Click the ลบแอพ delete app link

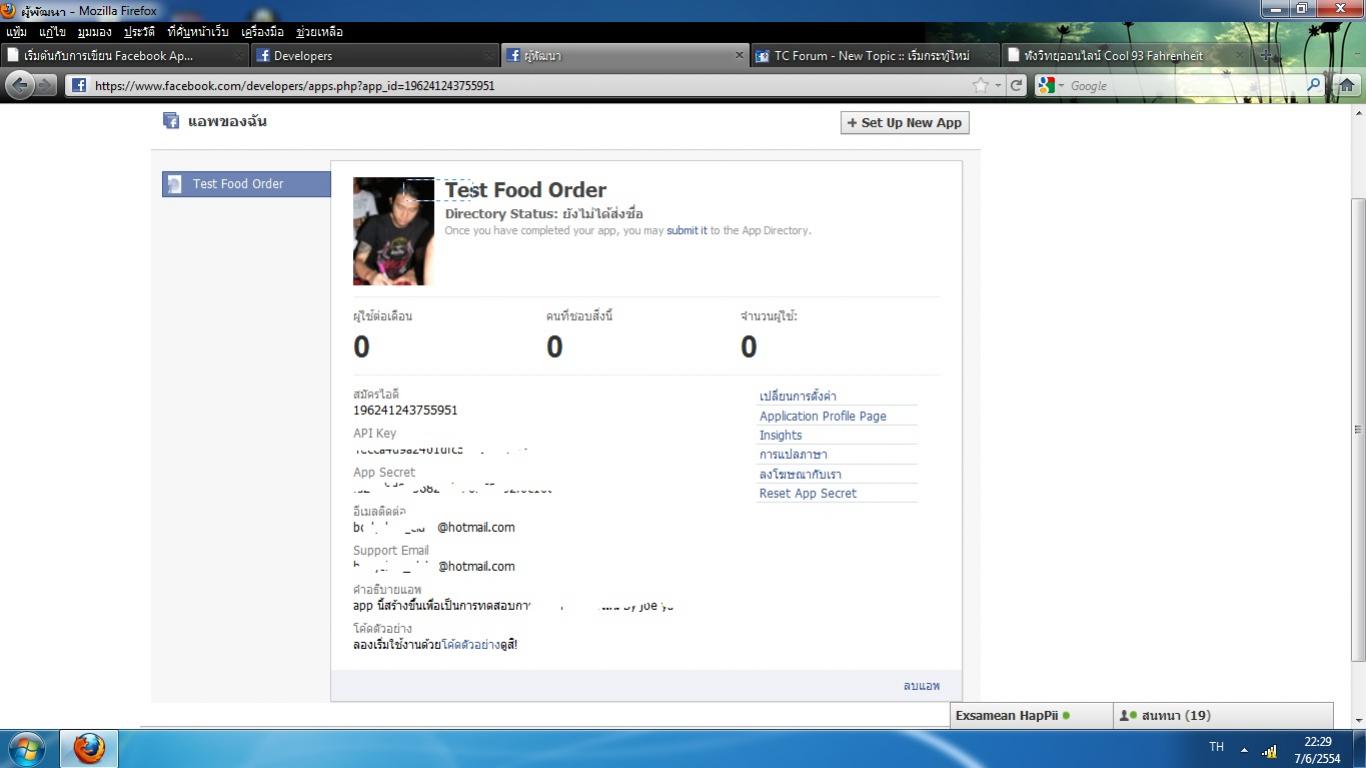921,686
